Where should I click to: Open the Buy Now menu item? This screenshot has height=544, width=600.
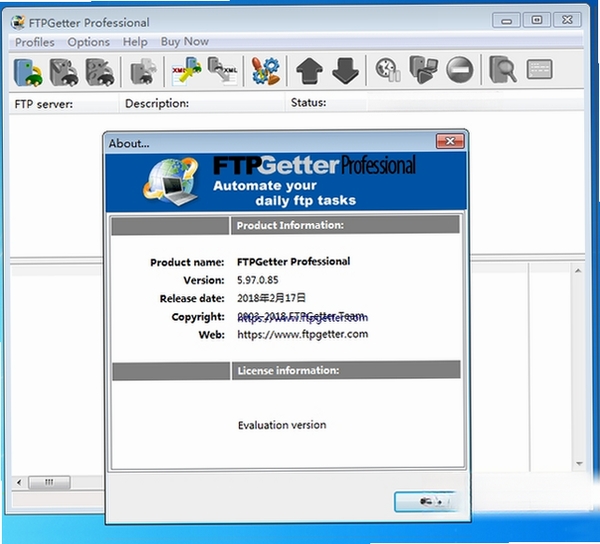[185, 41]
